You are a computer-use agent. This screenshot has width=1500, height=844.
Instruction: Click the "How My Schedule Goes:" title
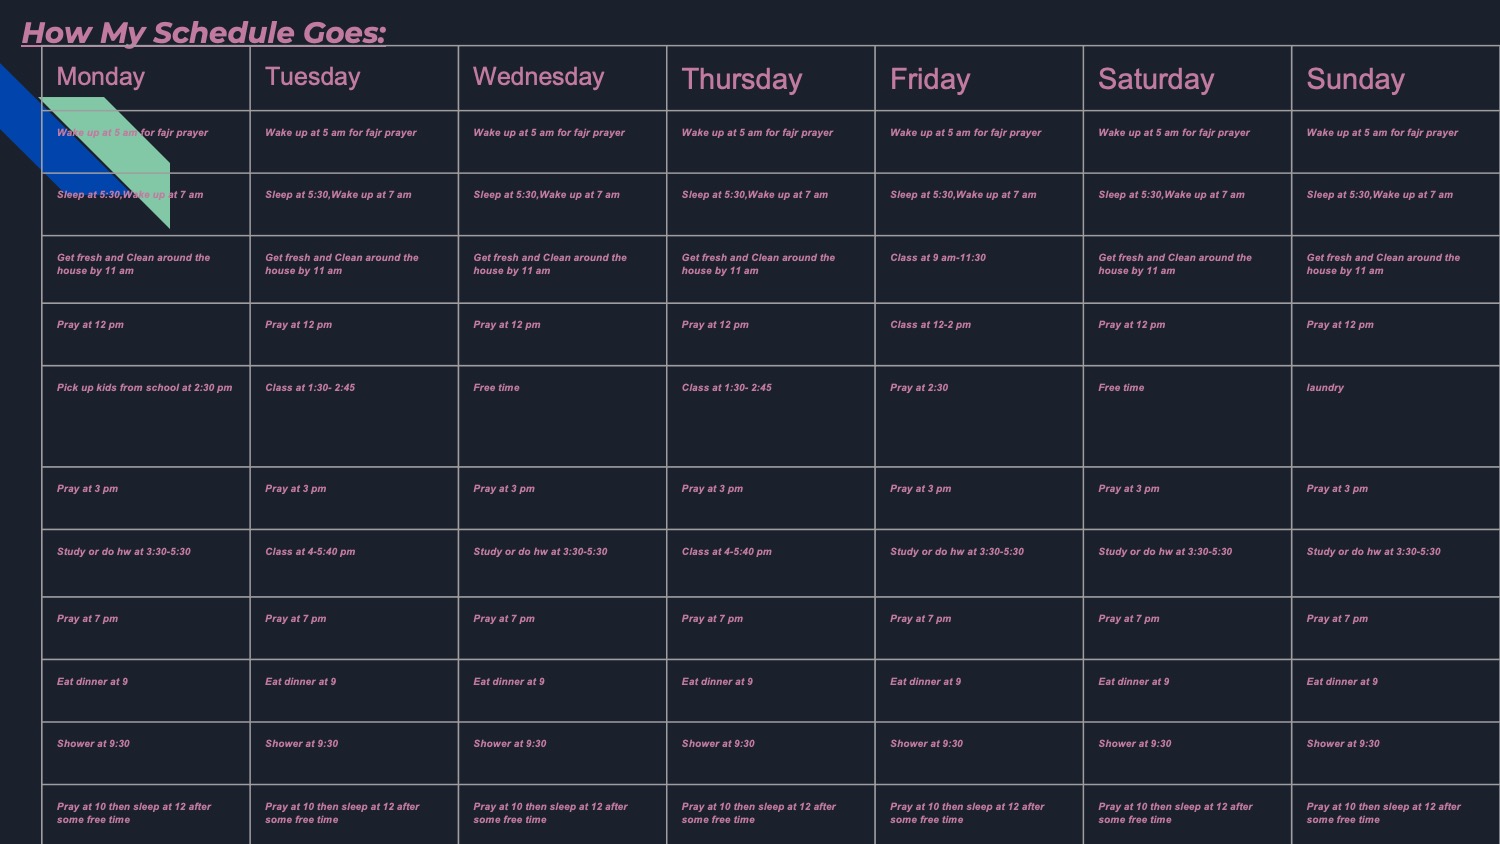point(204,33)
